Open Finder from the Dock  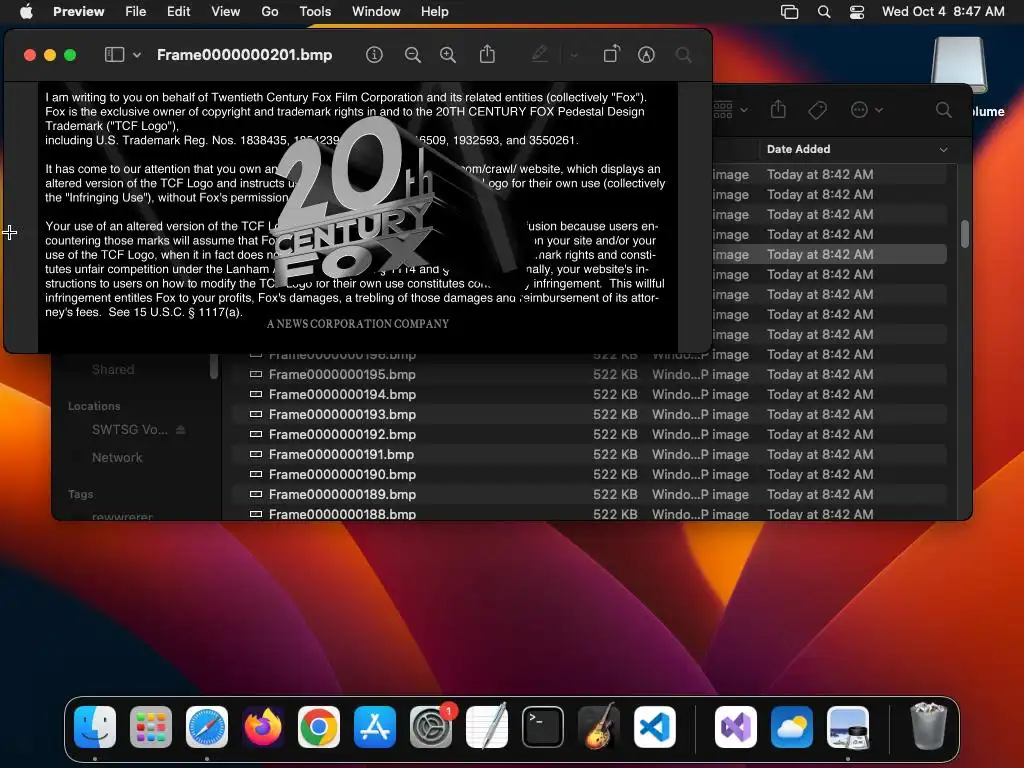pos(95,727)
